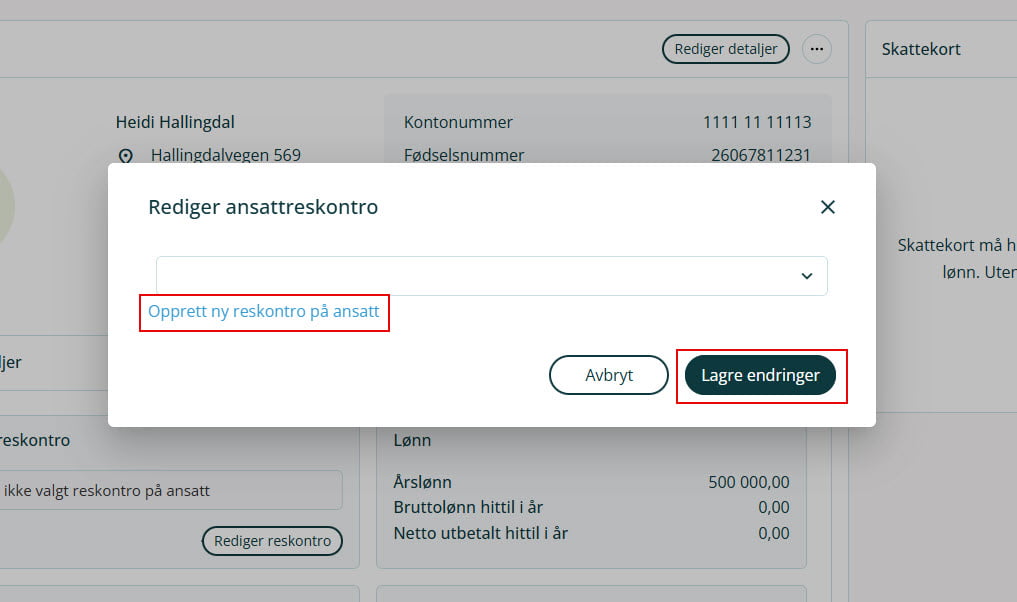Open Rediger detaljer for the employee
This screenshot has width=1017, height=602.
coord(725,48)
